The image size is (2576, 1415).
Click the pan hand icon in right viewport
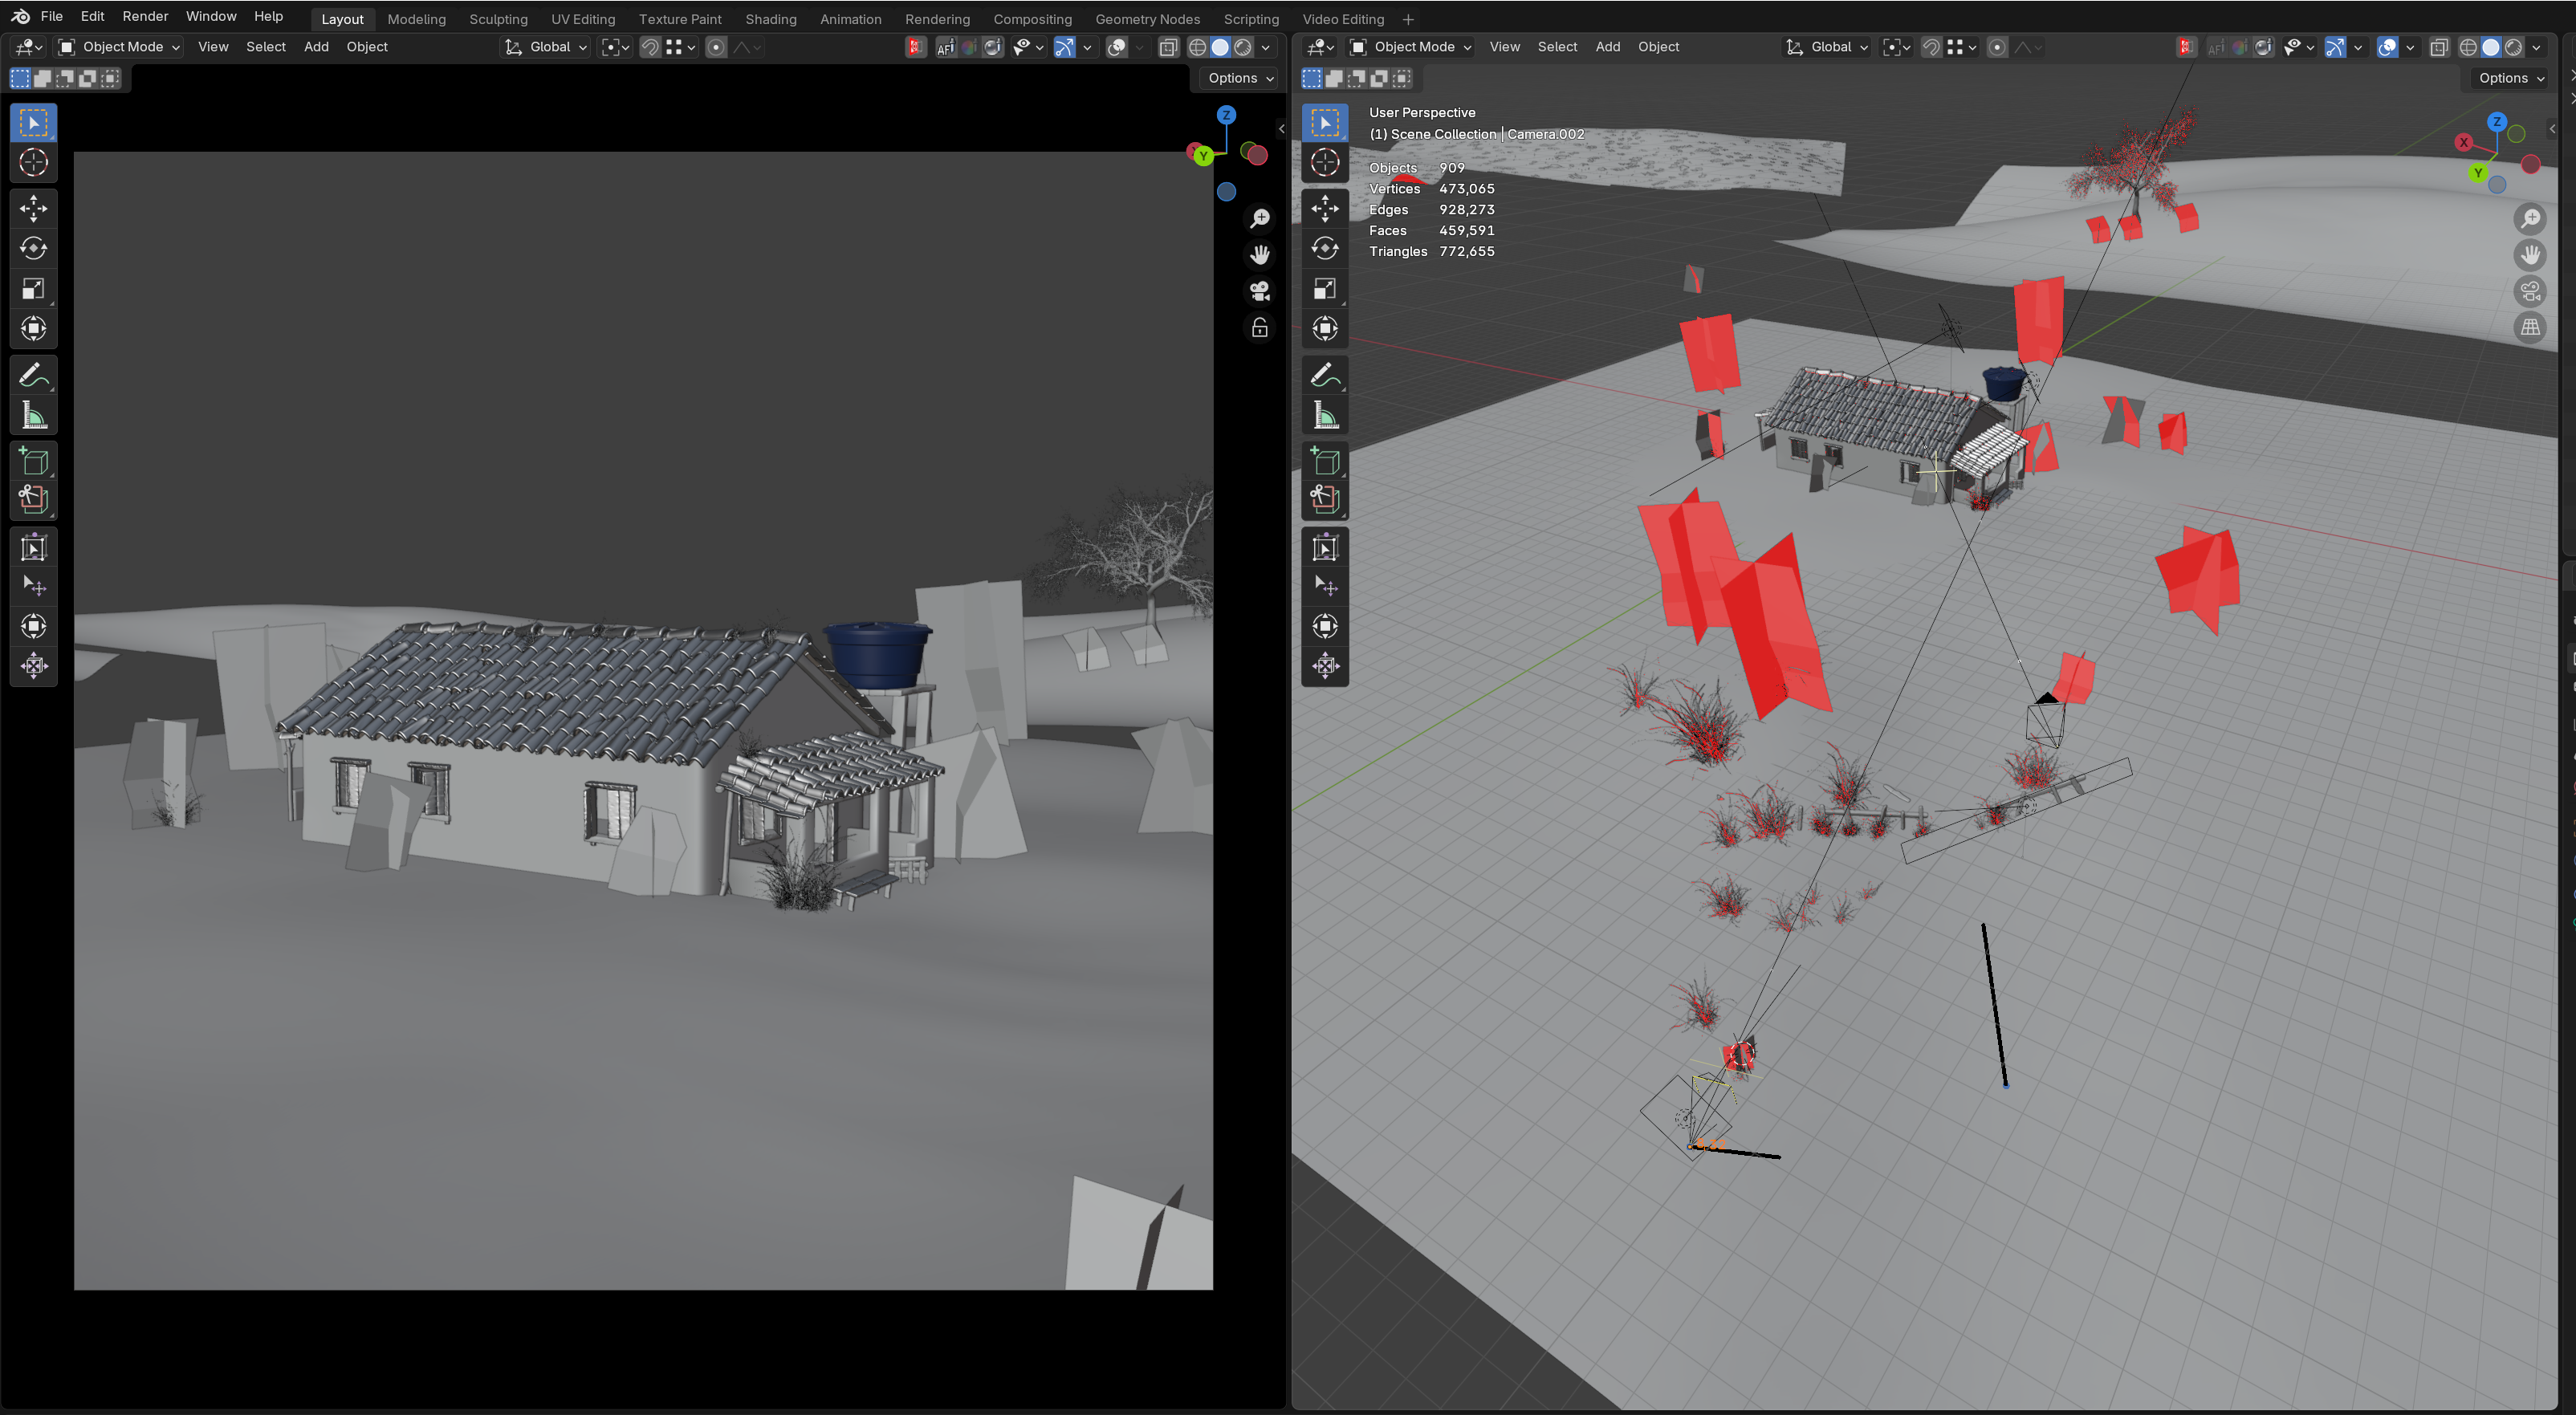tap(2530, 255)
